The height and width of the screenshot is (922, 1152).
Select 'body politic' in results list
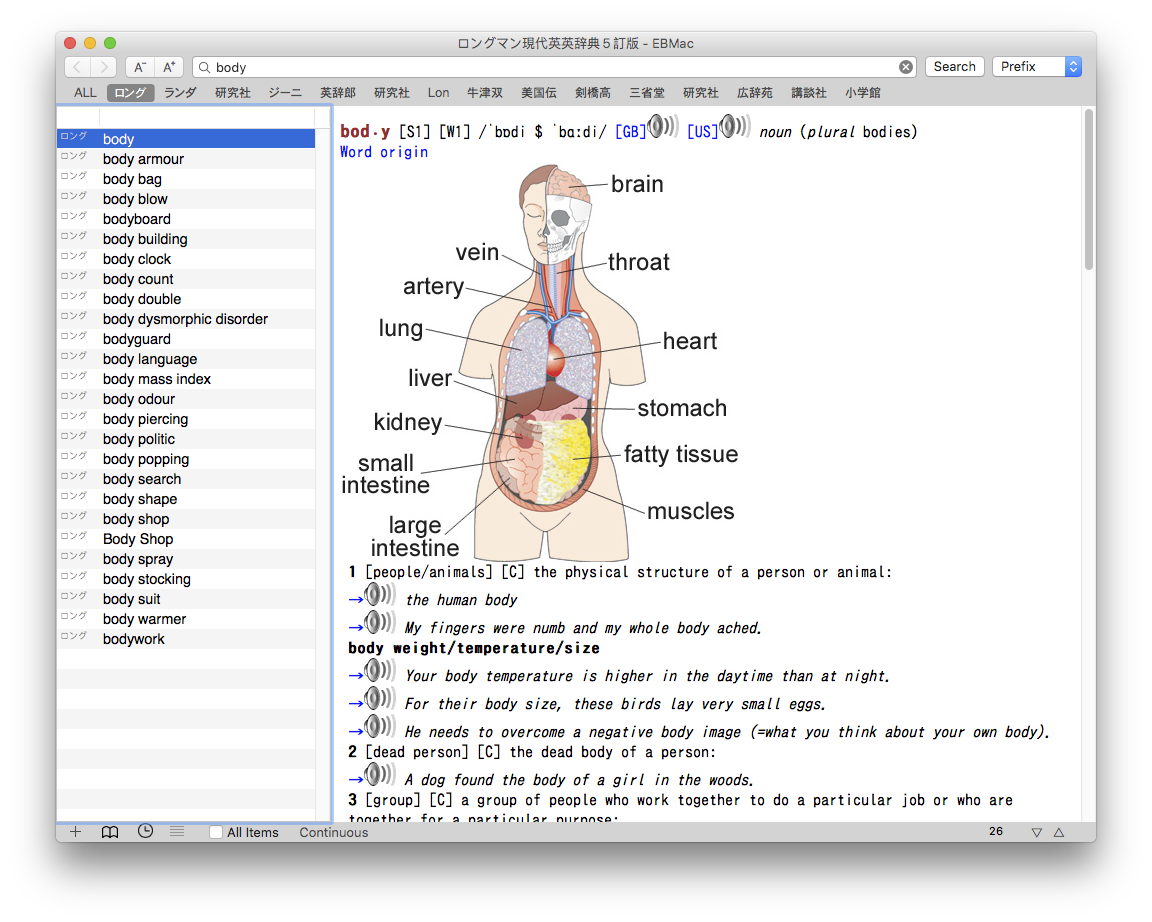(x=187, y=439)
